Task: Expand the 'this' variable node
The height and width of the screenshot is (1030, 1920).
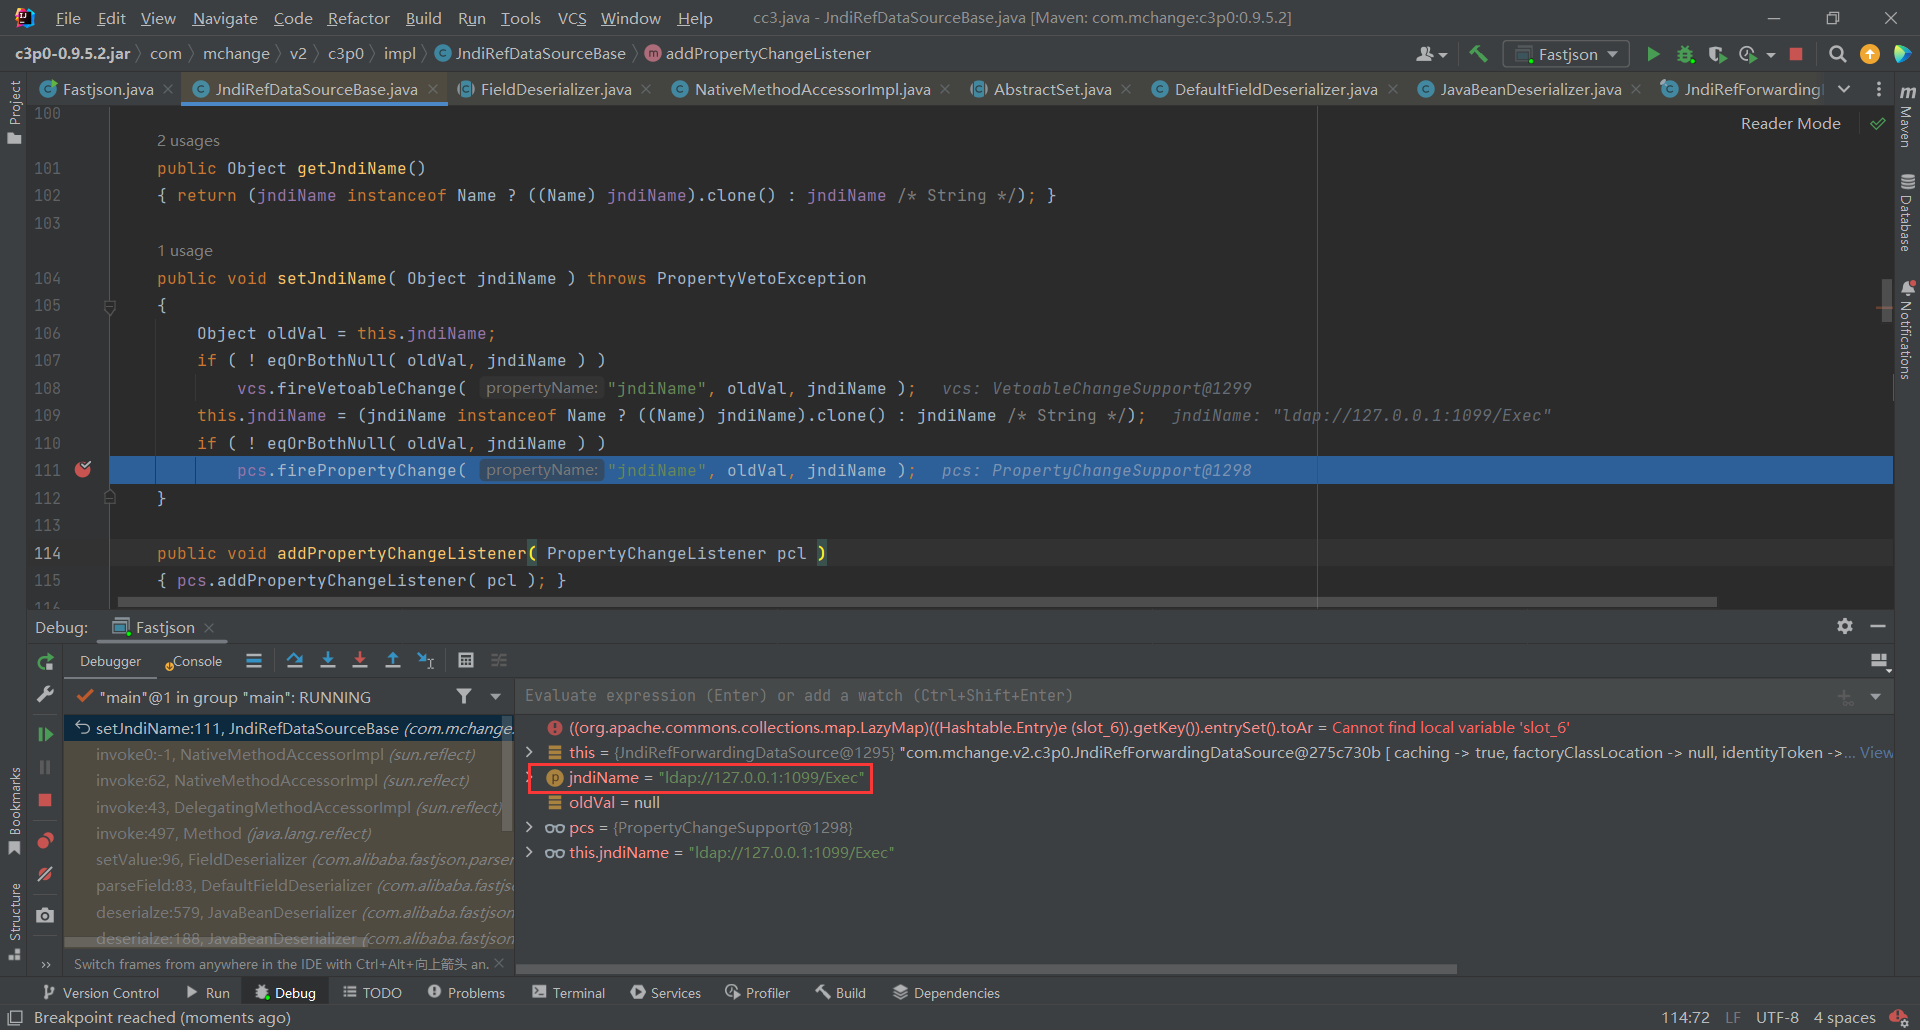Action: (530, 752)
